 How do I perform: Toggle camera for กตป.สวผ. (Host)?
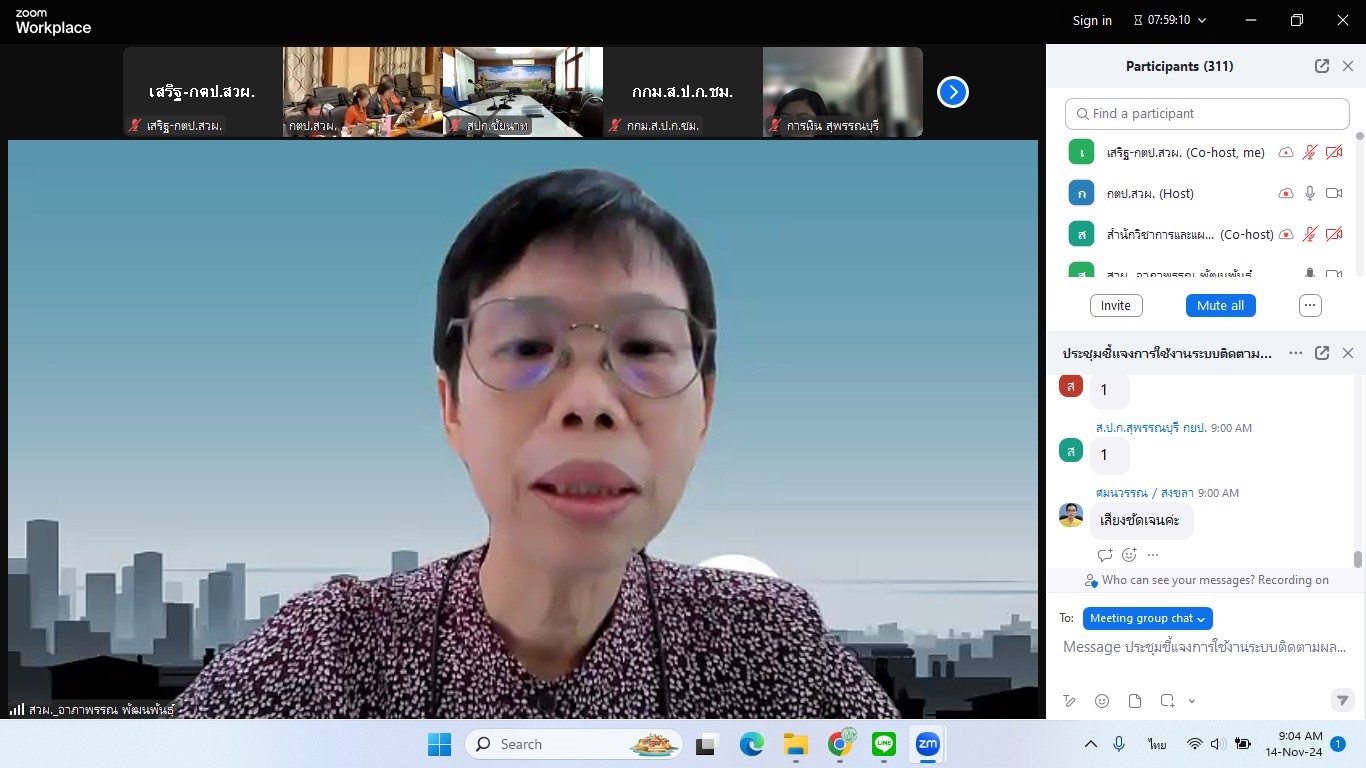pos(1334,193)
